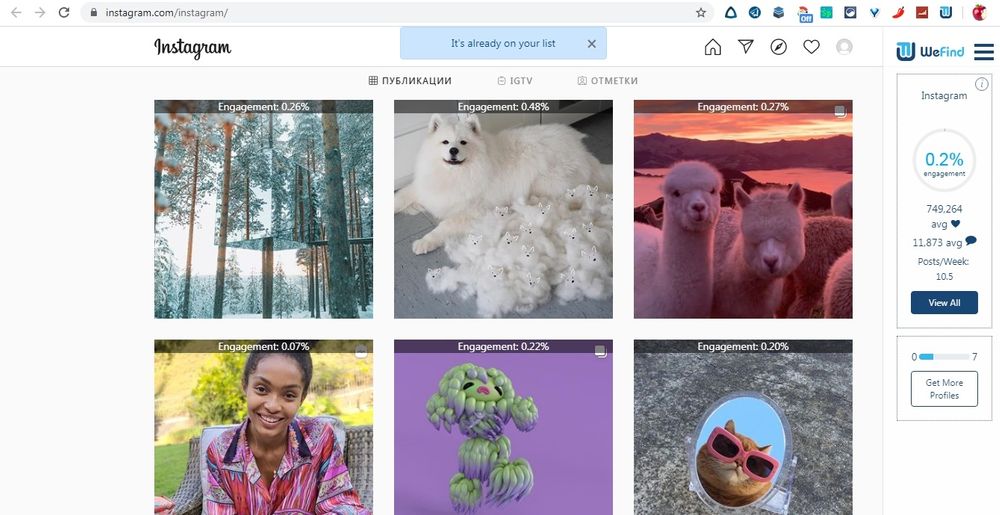The height and width of the screenshot is (515, 1000).
Task: Open the info icon in WeFind panel
Action: pos(982,84)
